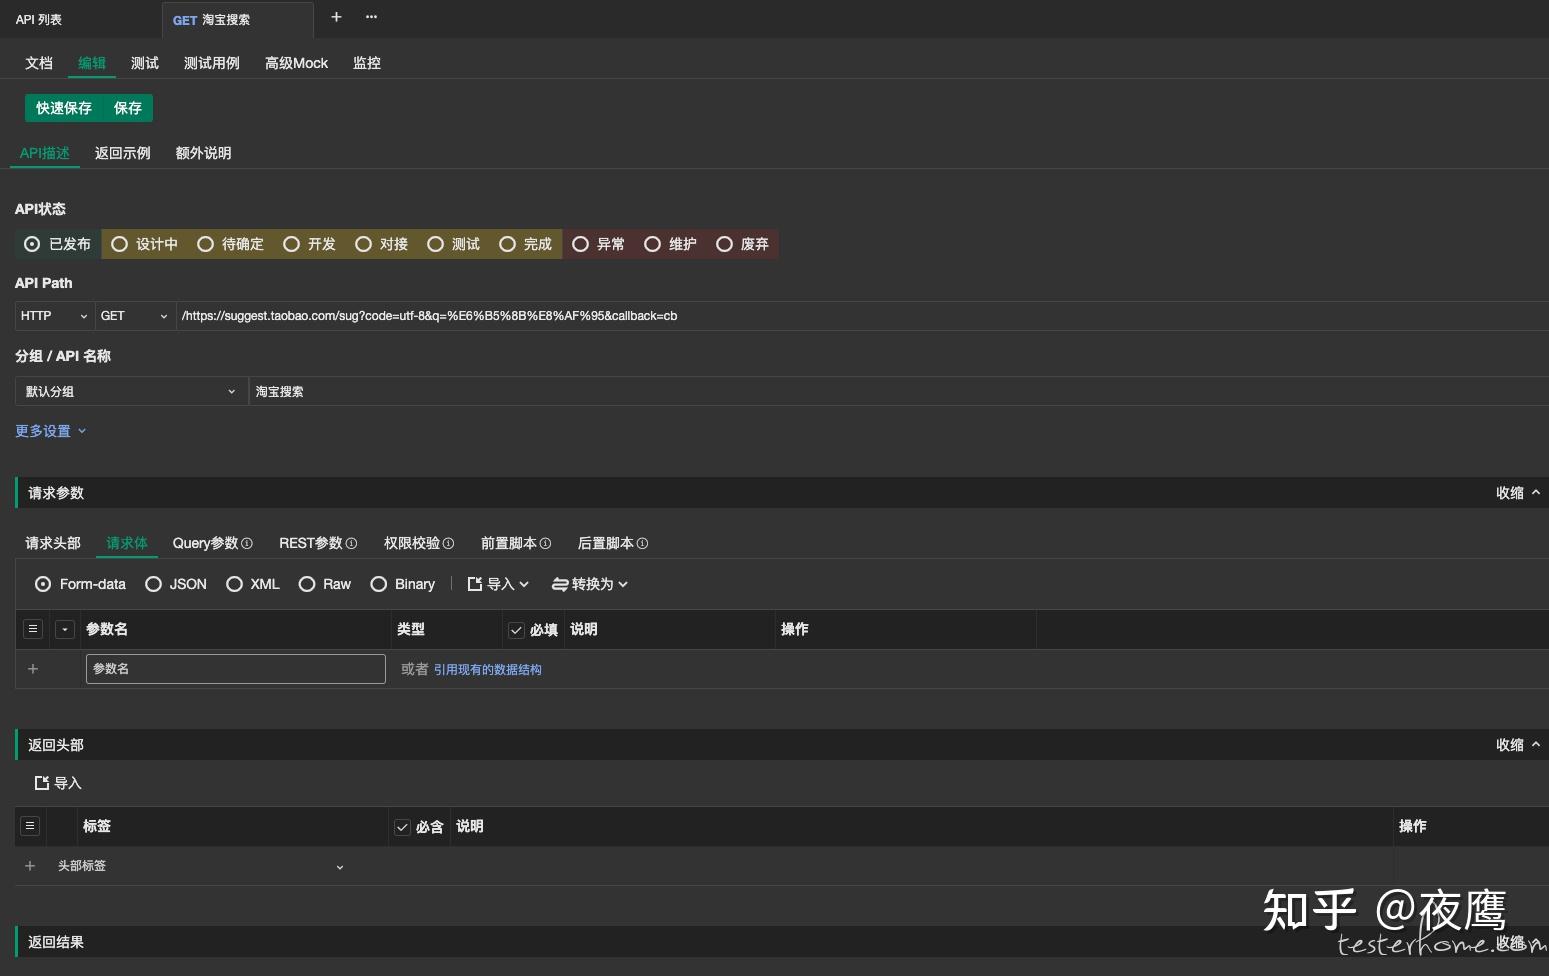Switch to API描述 subtab
The image size is (1549, 976).
[45, 153]
